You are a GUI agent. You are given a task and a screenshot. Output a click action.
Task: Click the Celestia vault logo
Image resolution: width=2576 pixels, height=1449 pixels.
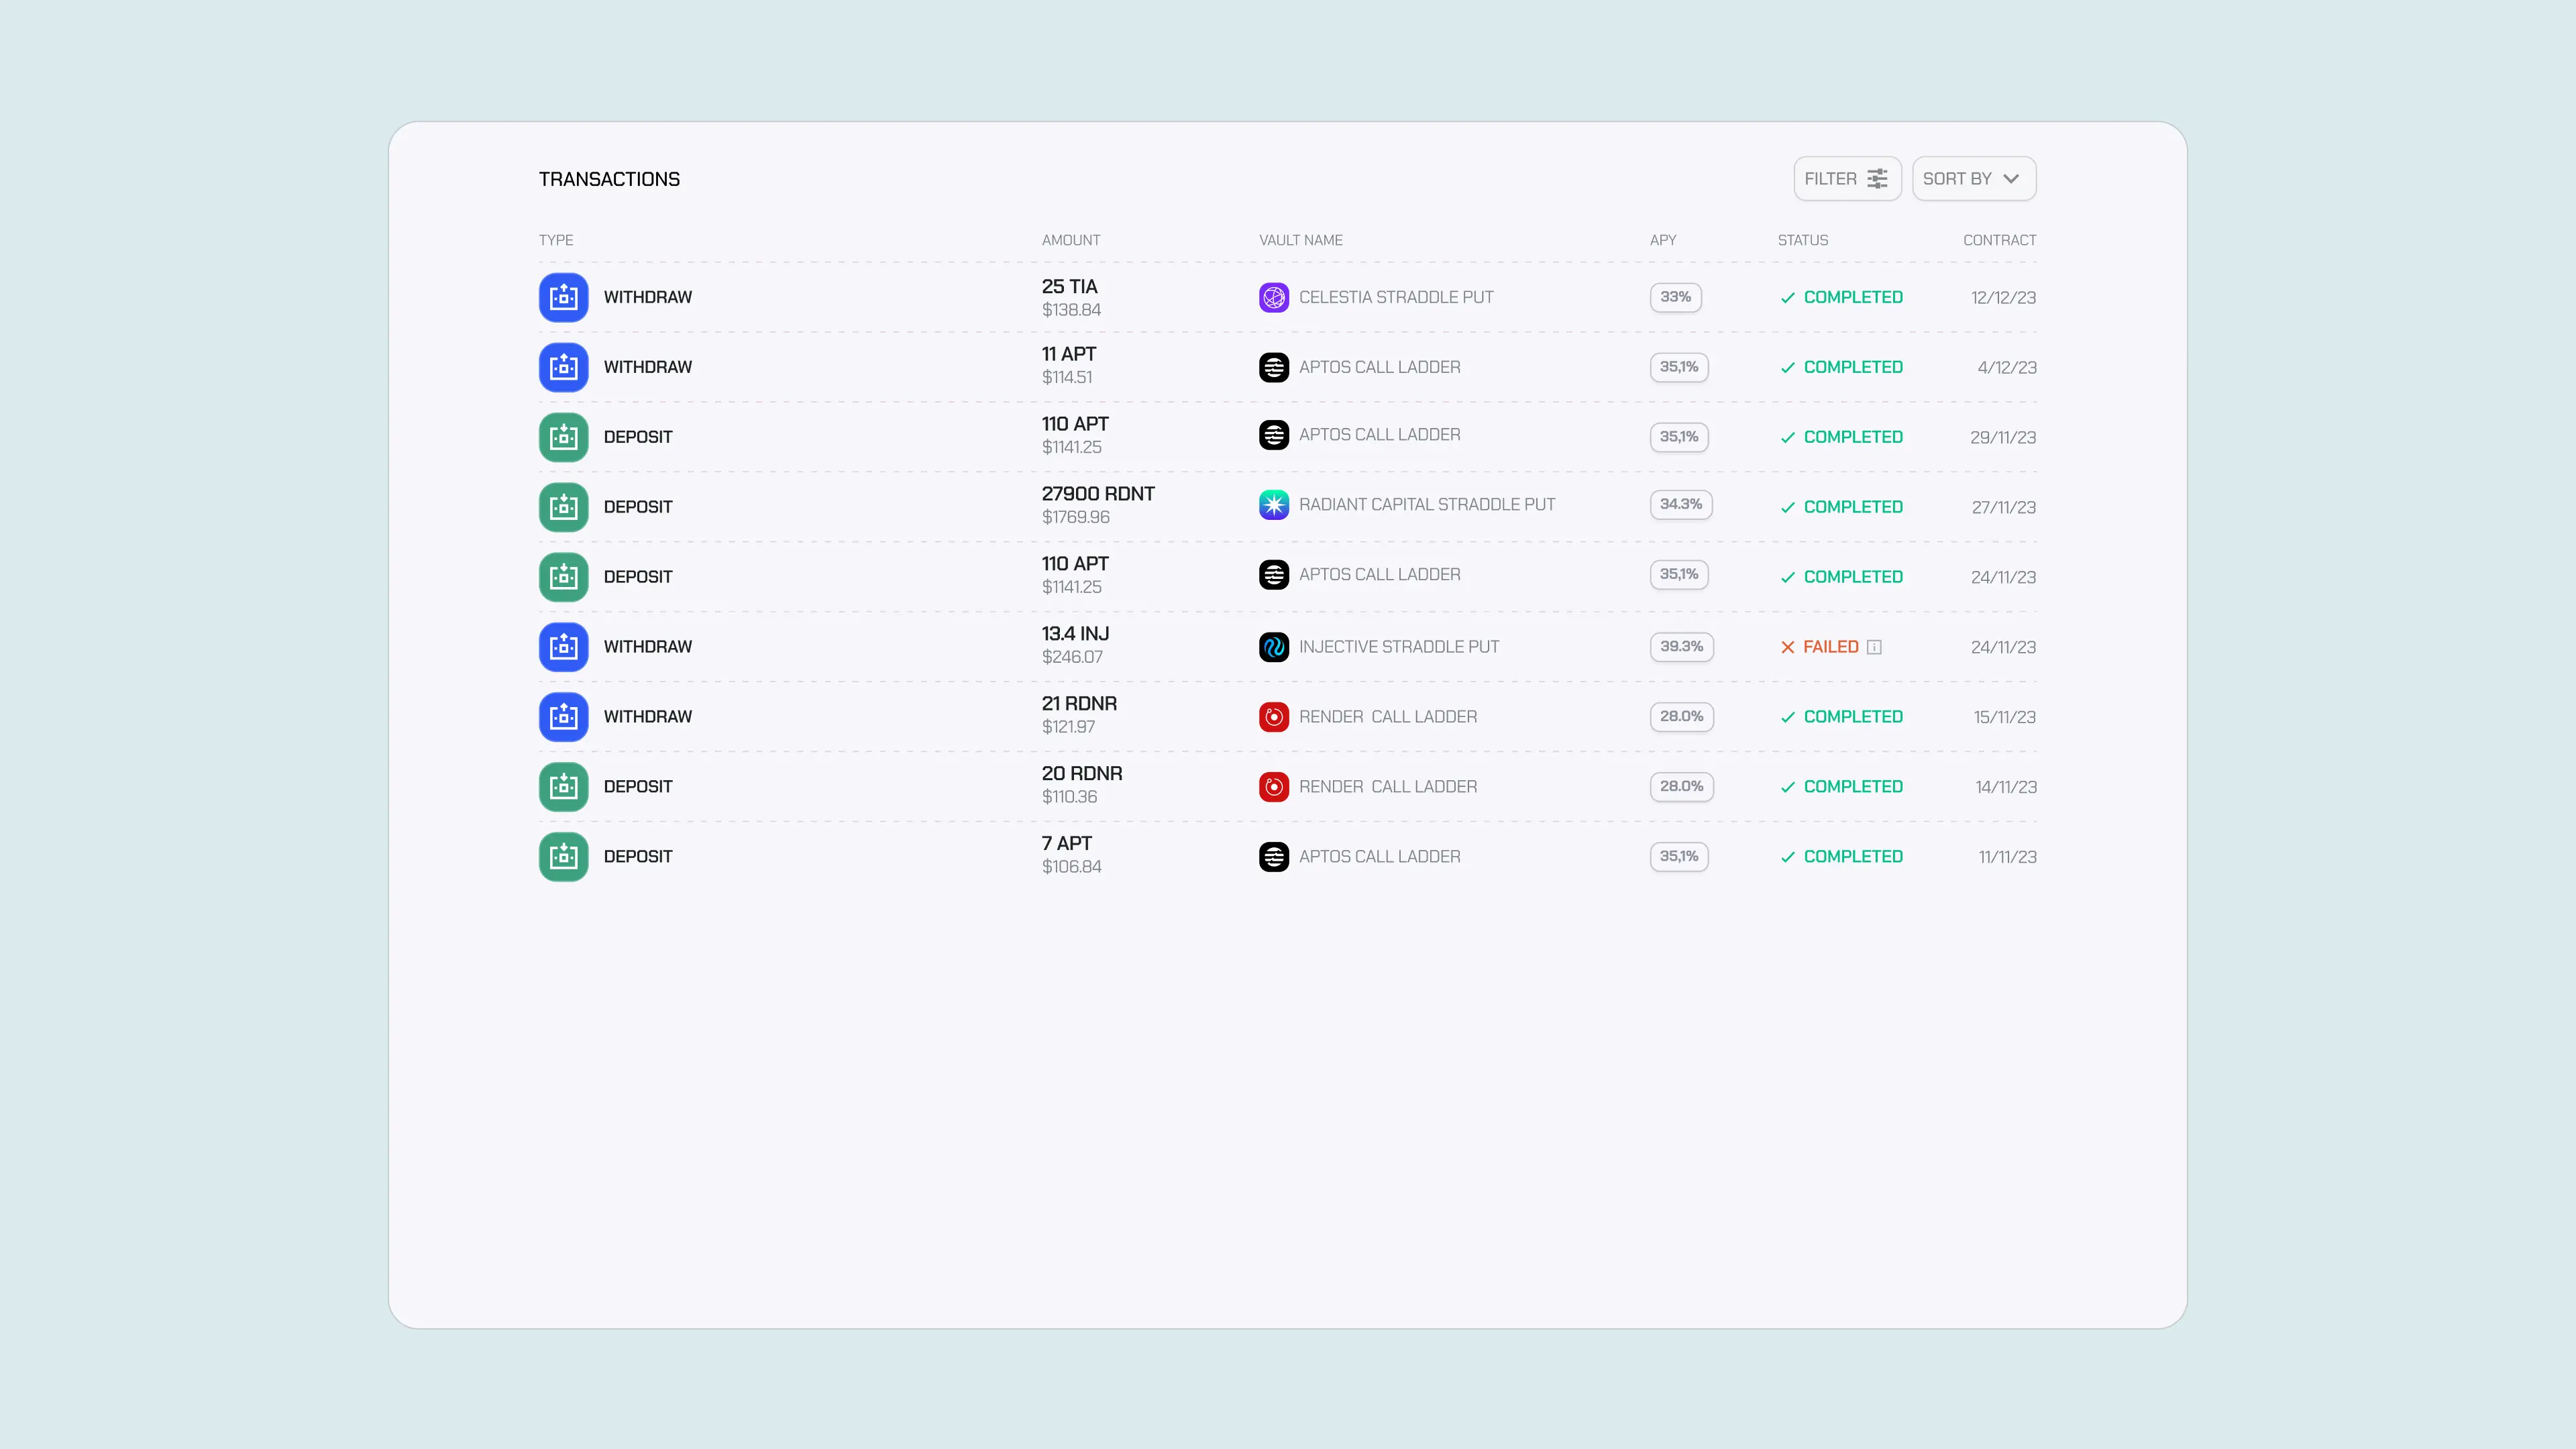(x=1274, y=297)
